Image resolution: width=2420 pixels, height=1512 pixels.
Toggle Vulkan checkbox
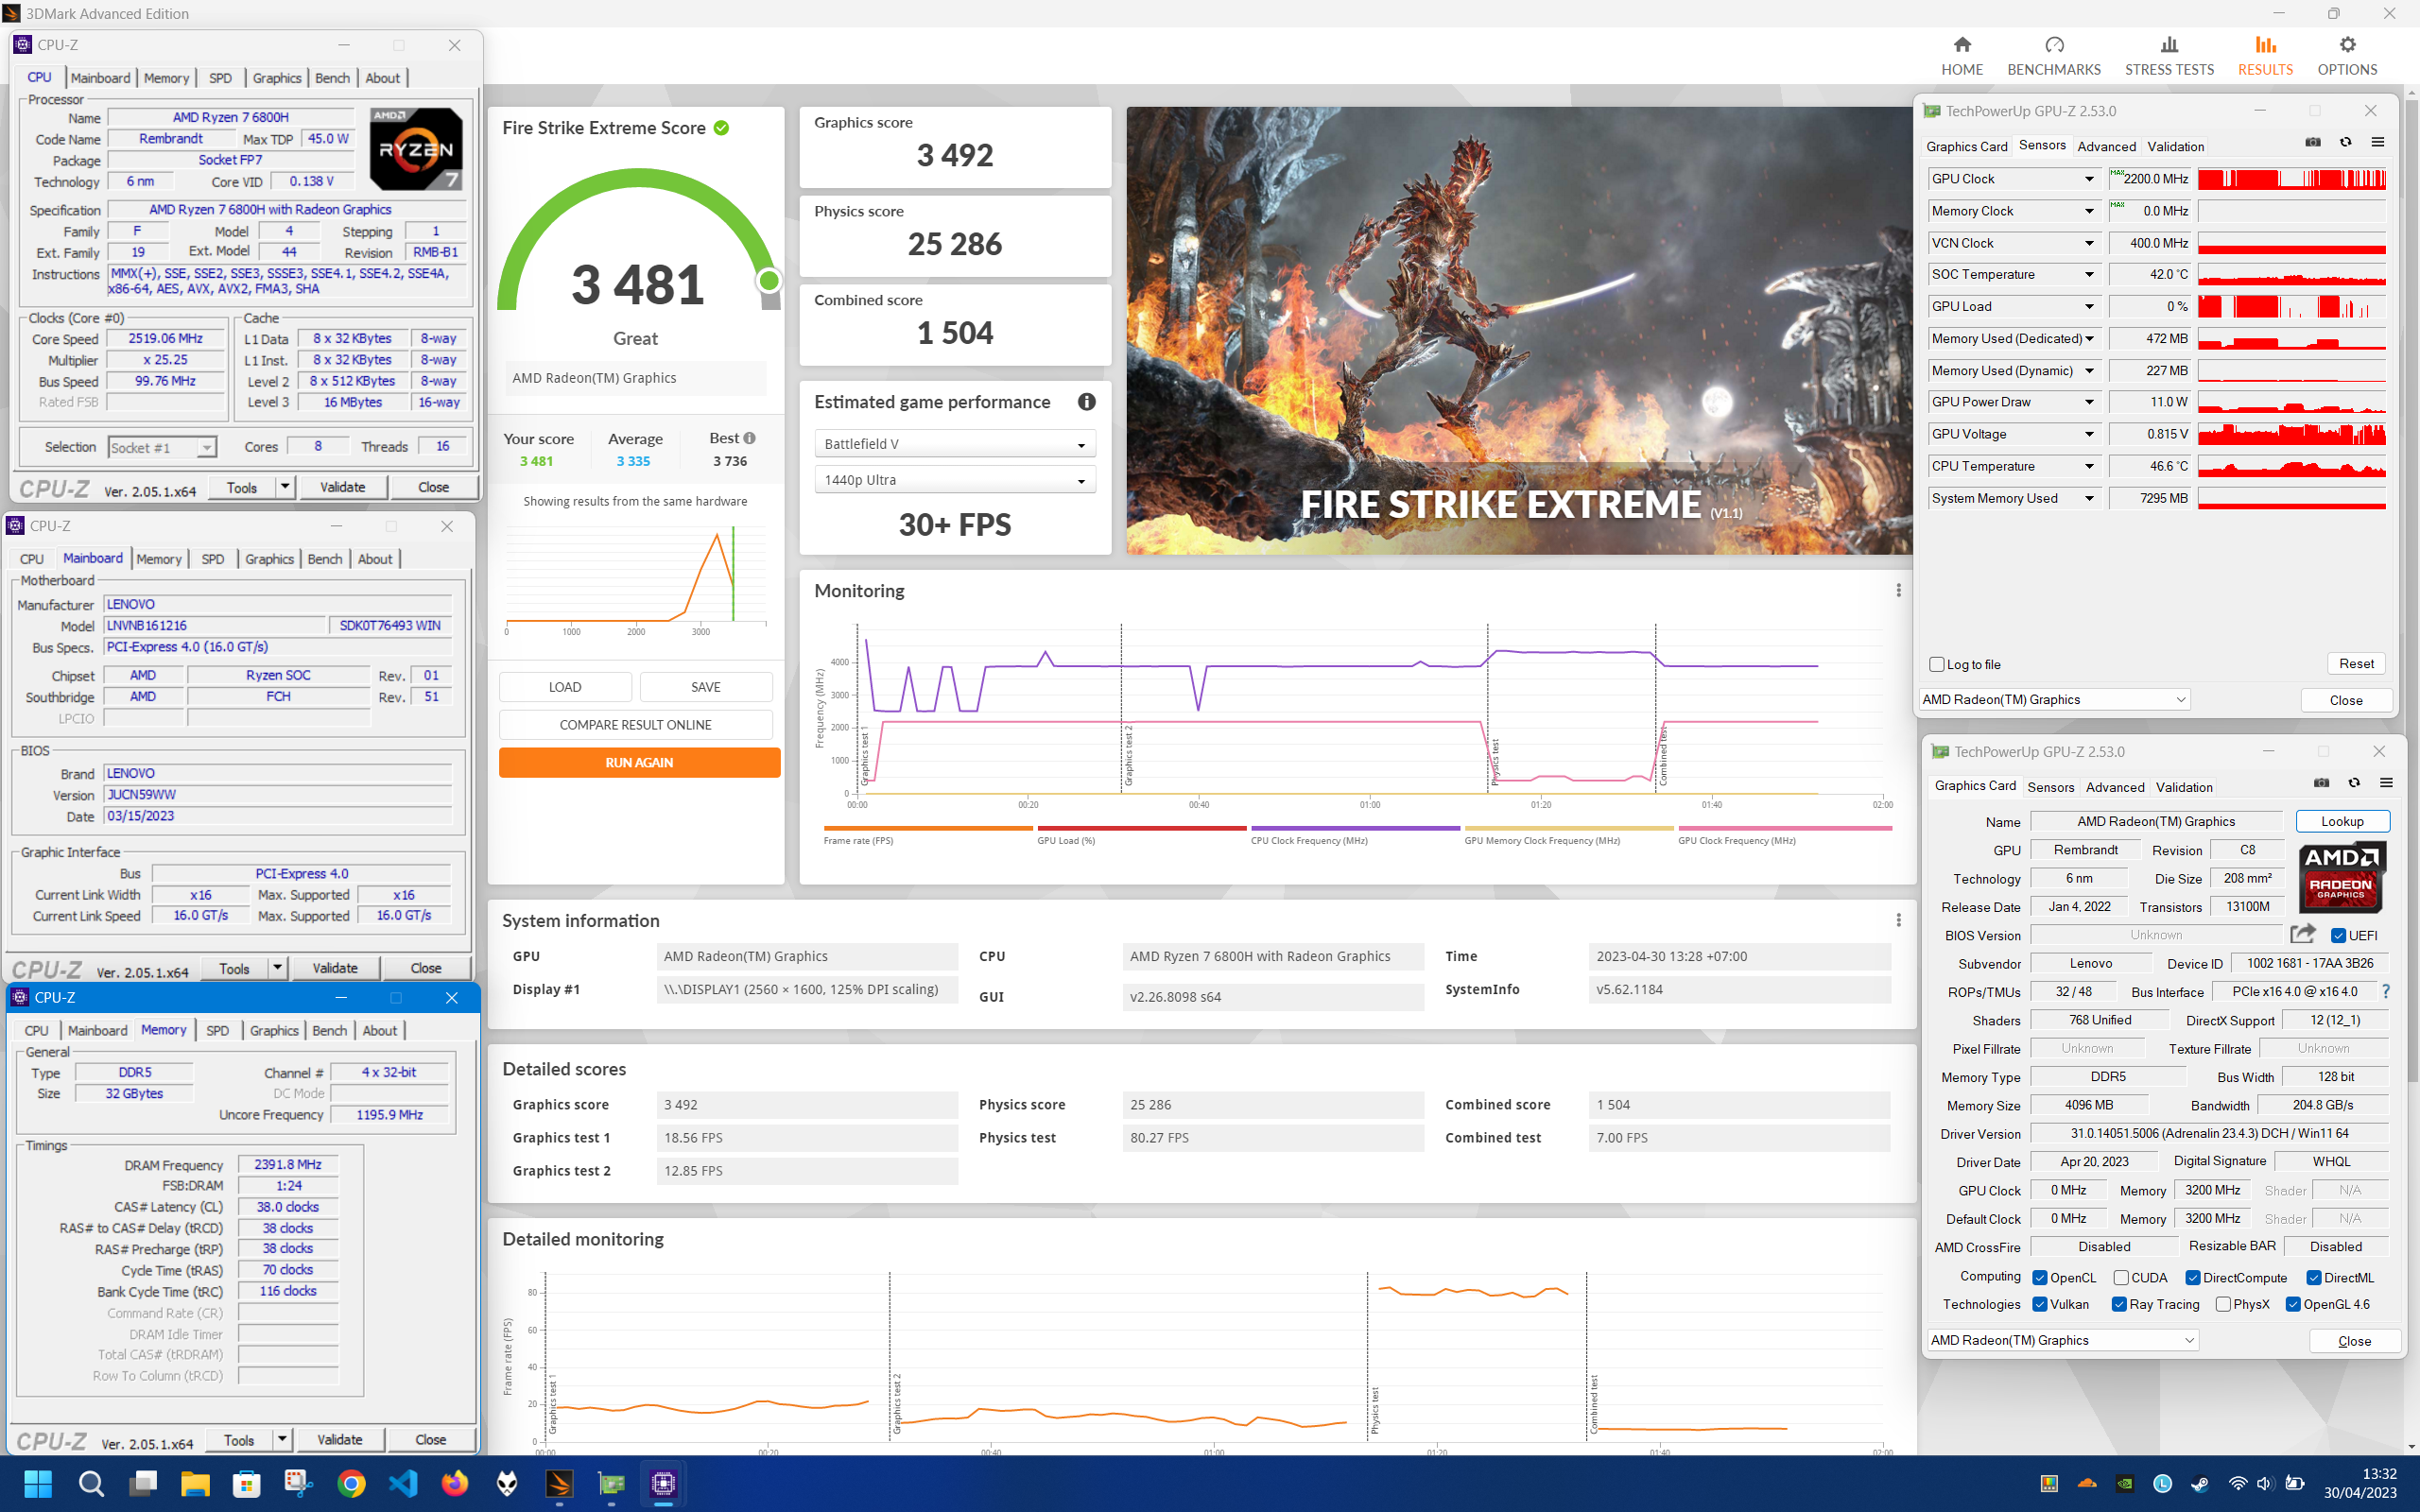[x=2040, y=1304]
